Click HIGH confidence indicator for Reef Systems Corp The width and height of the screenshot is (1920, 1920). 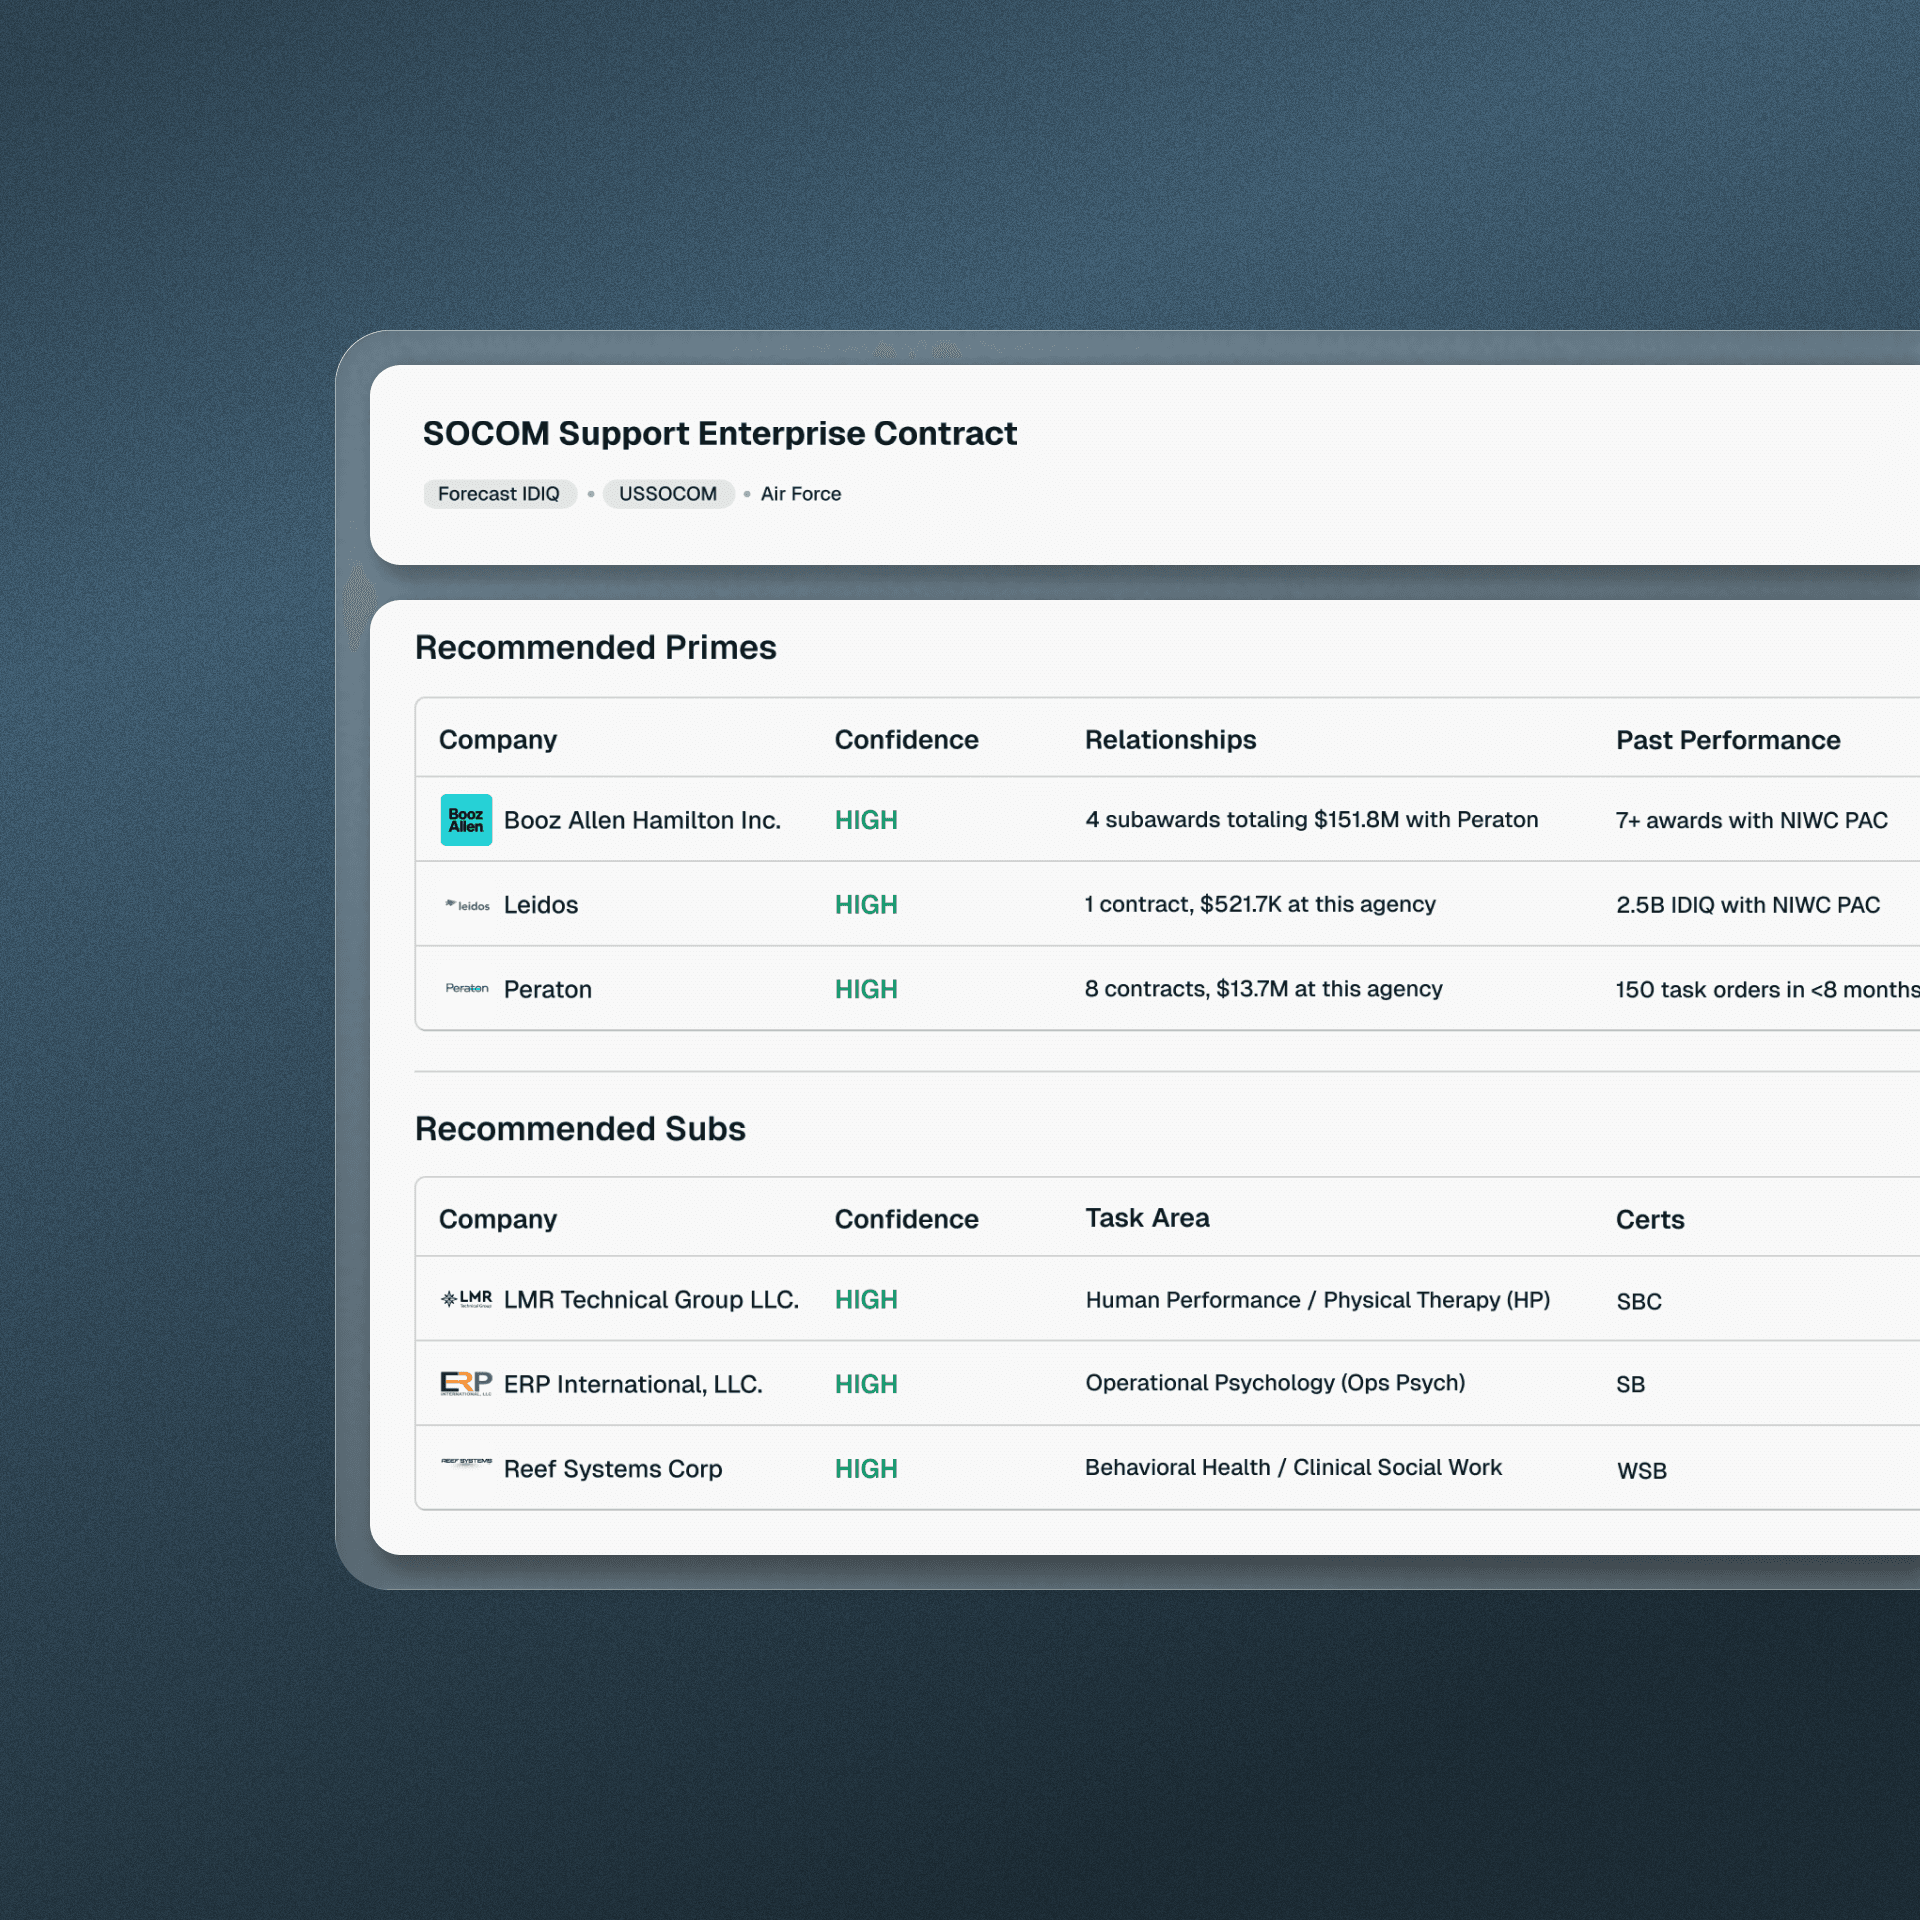coord(865,1468)
